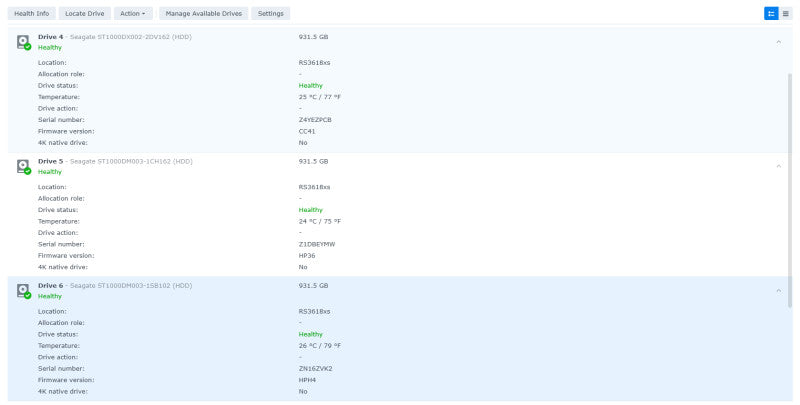Click Drive 5 Serial number label
This screenshot has height=405, width=800.
tap(61, 244)
